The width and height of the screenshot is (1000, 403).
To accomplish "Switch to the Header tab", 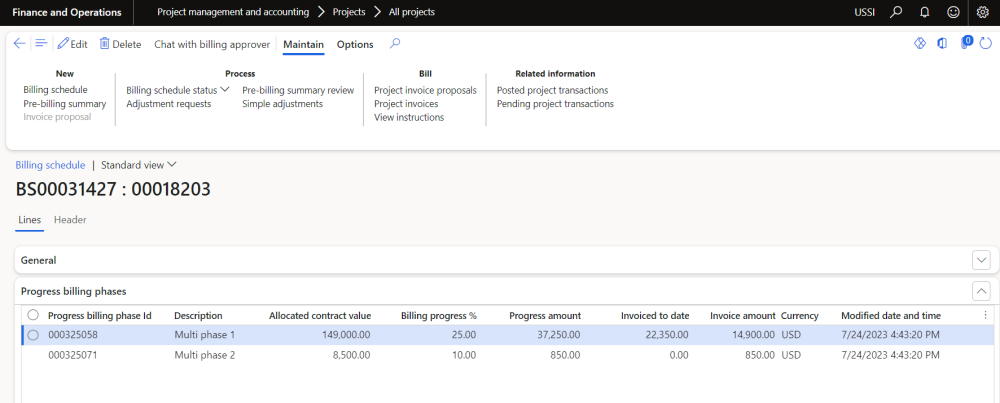I will coord(70,220).
